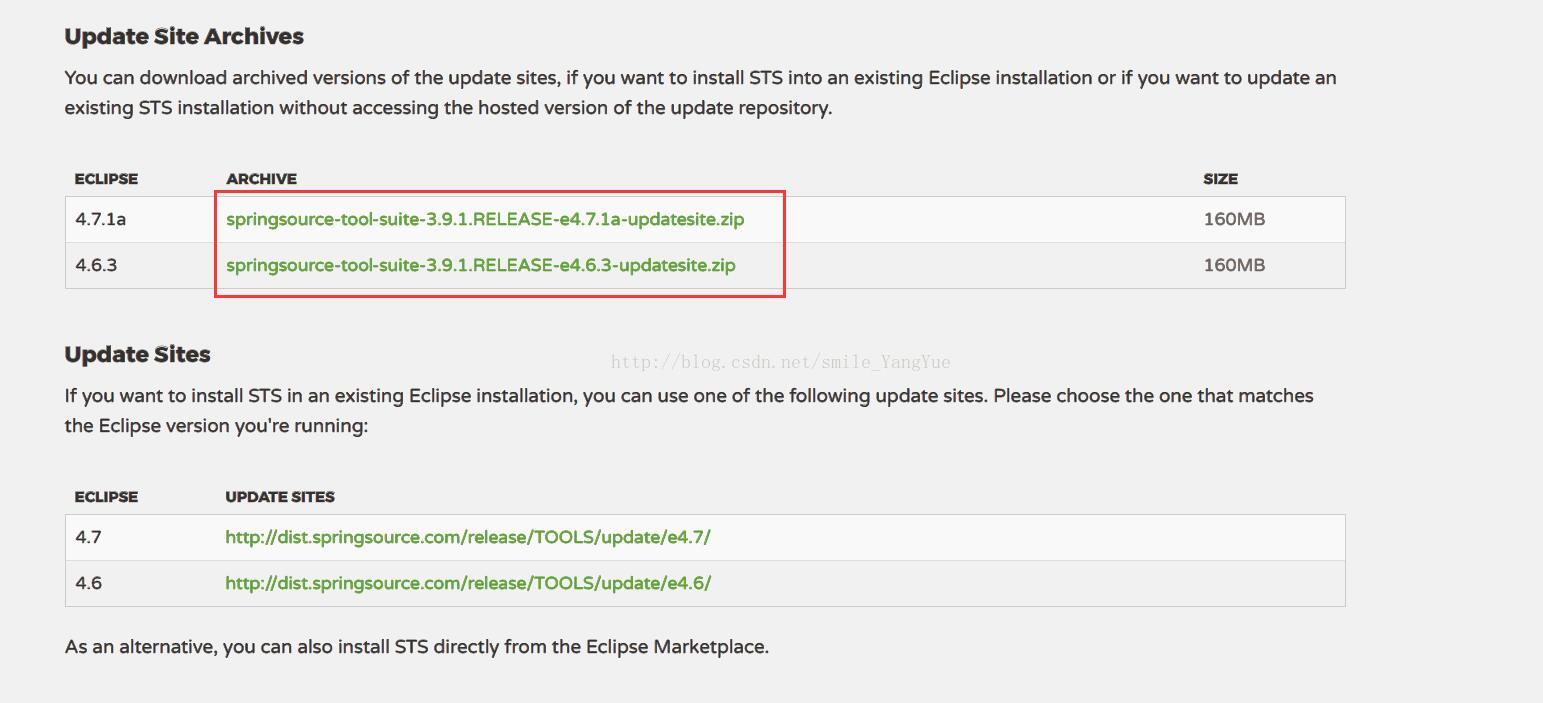Select the 4.7.1a Eclipse version cell
1543x703 pixels.
pyautogui.click(x=101, y=219)
